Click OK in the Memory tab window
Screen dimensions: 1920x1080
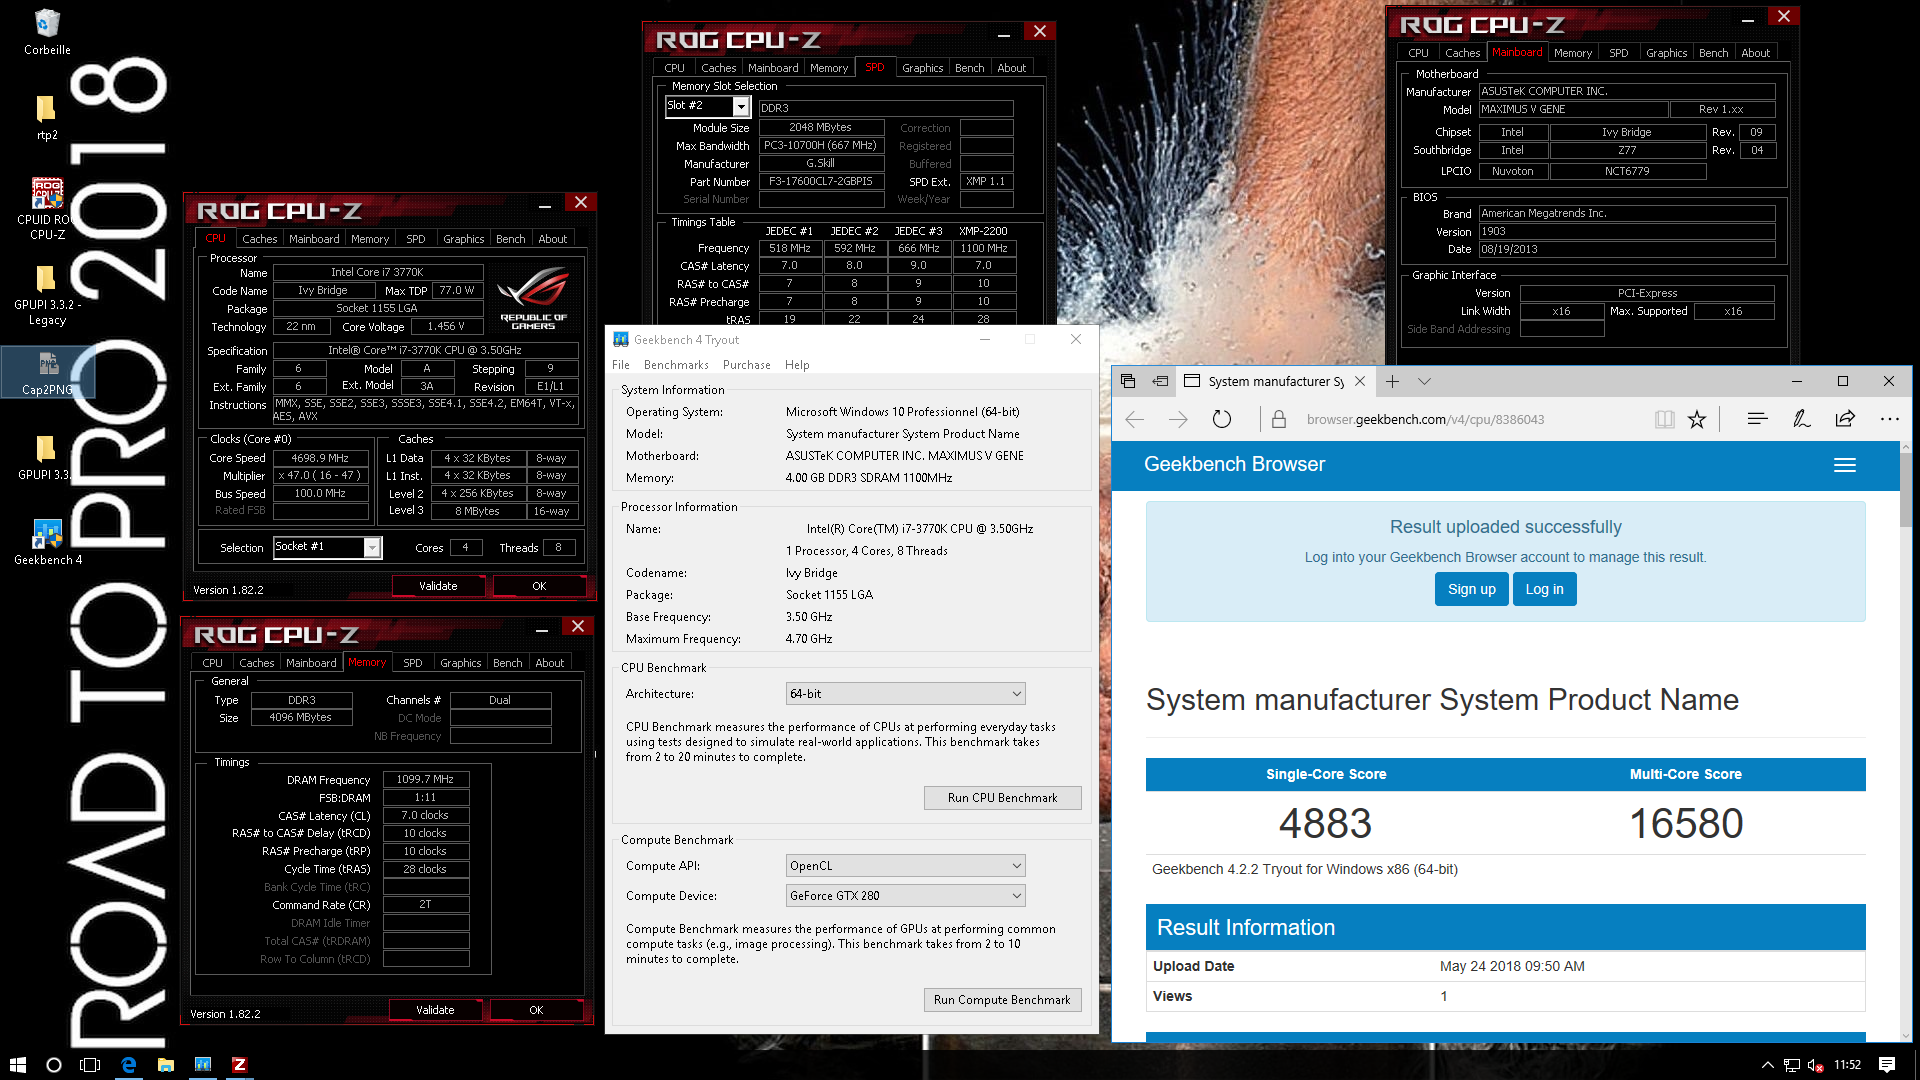tap(536, 1010)
